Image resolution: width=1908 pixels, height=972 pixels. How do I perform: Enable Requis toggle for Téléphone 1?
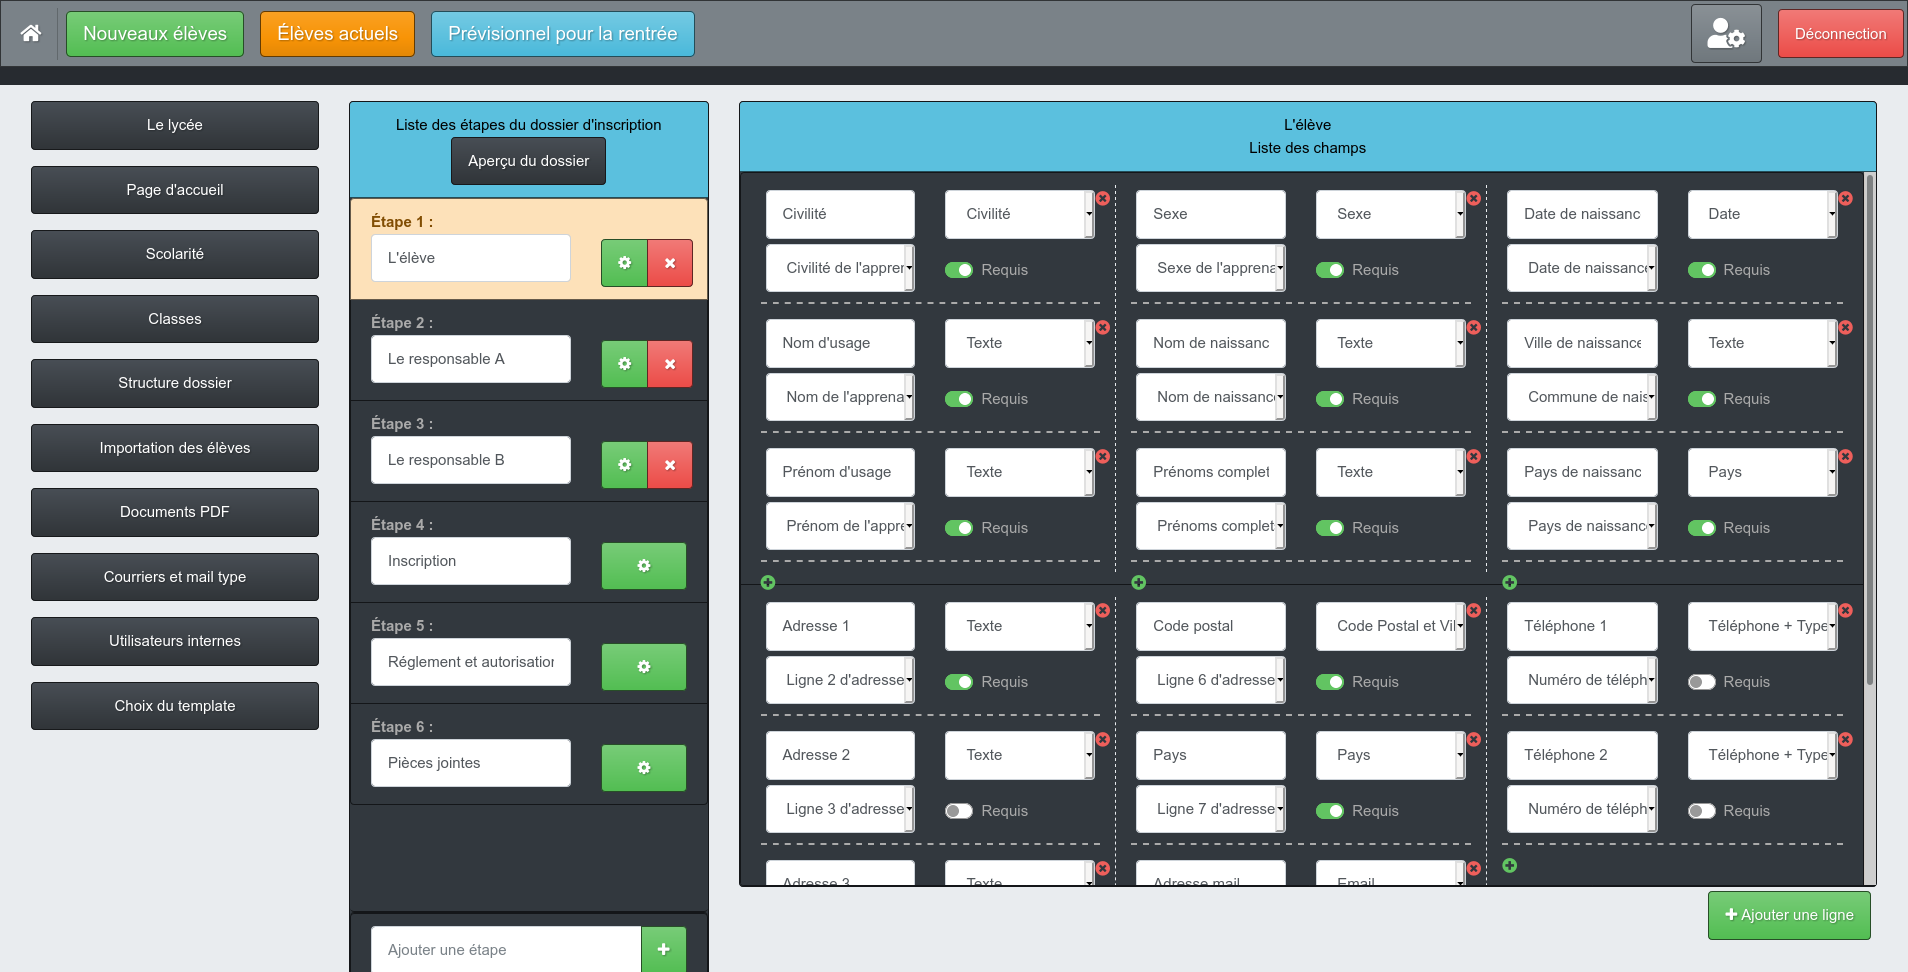click(x=1702, y=682)
